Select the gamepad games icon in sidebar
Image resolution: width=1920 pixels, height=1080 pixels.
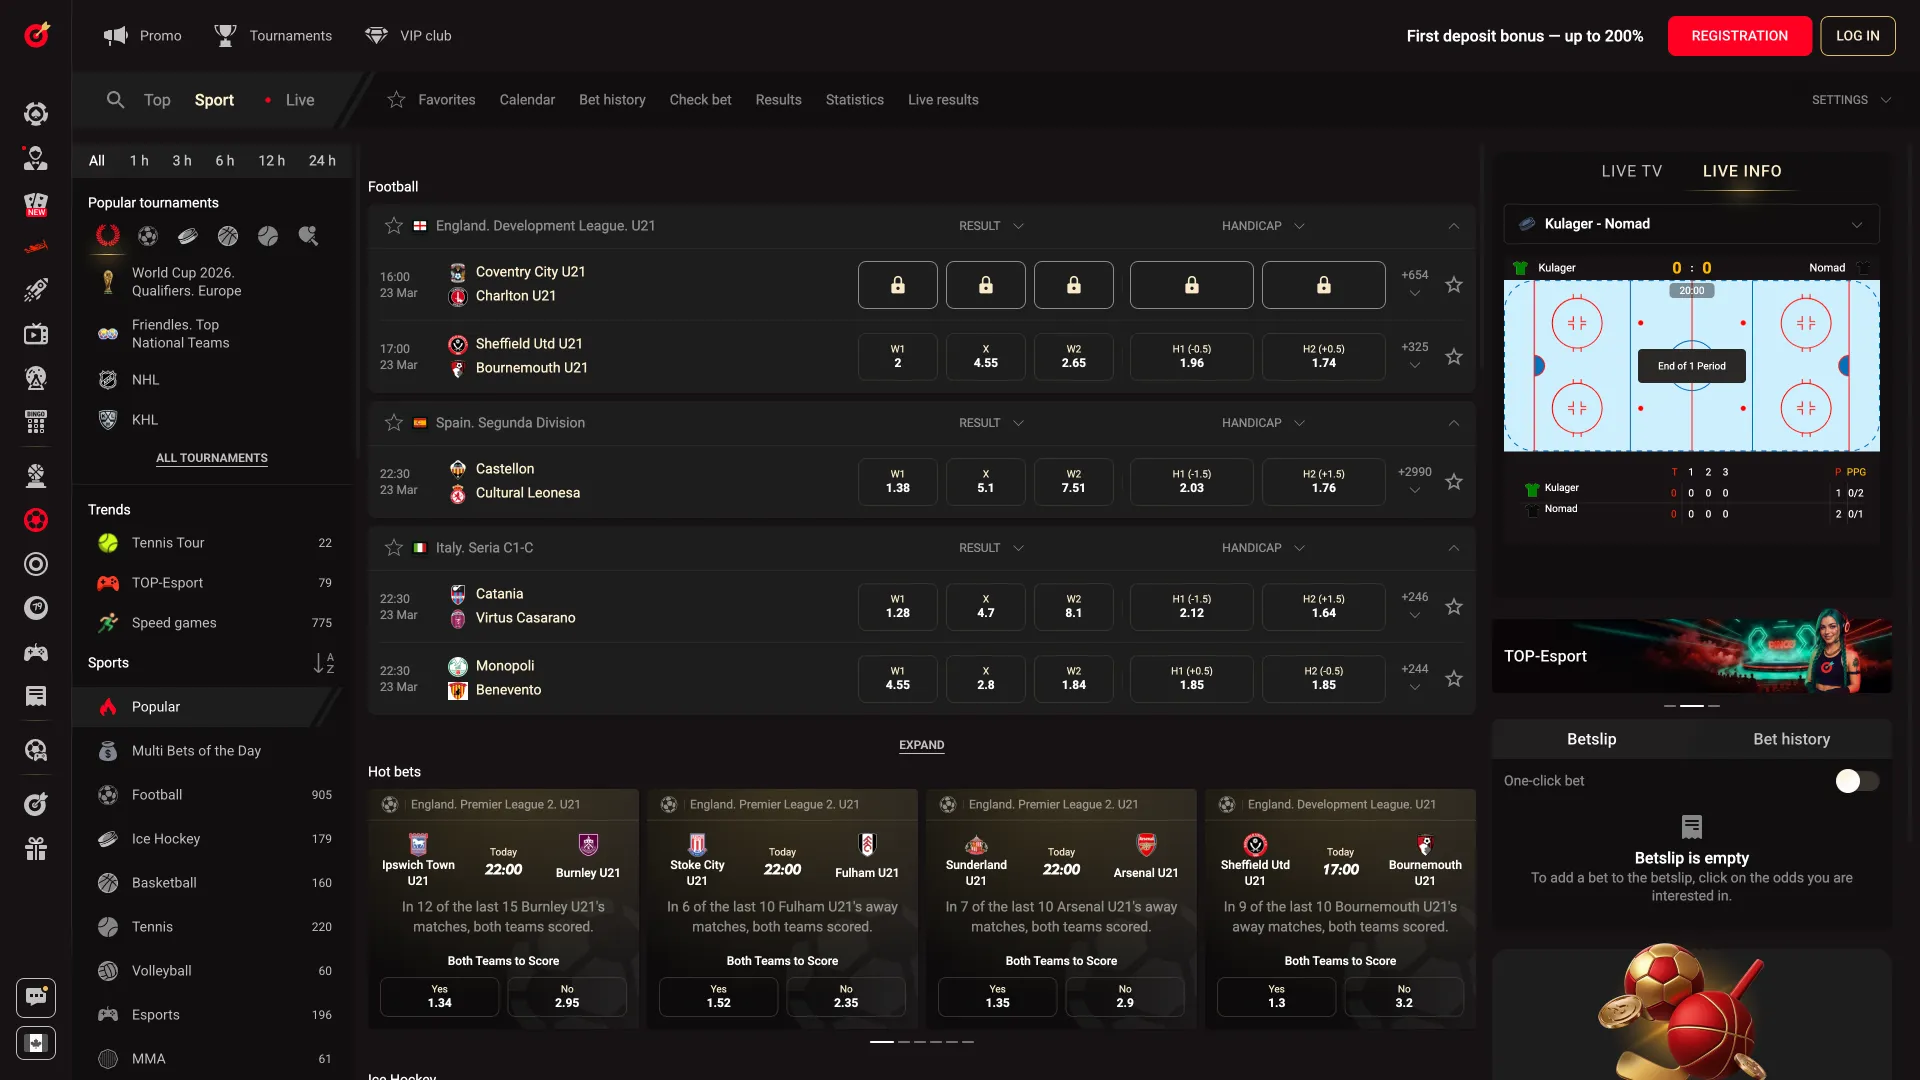click(36, 652)
